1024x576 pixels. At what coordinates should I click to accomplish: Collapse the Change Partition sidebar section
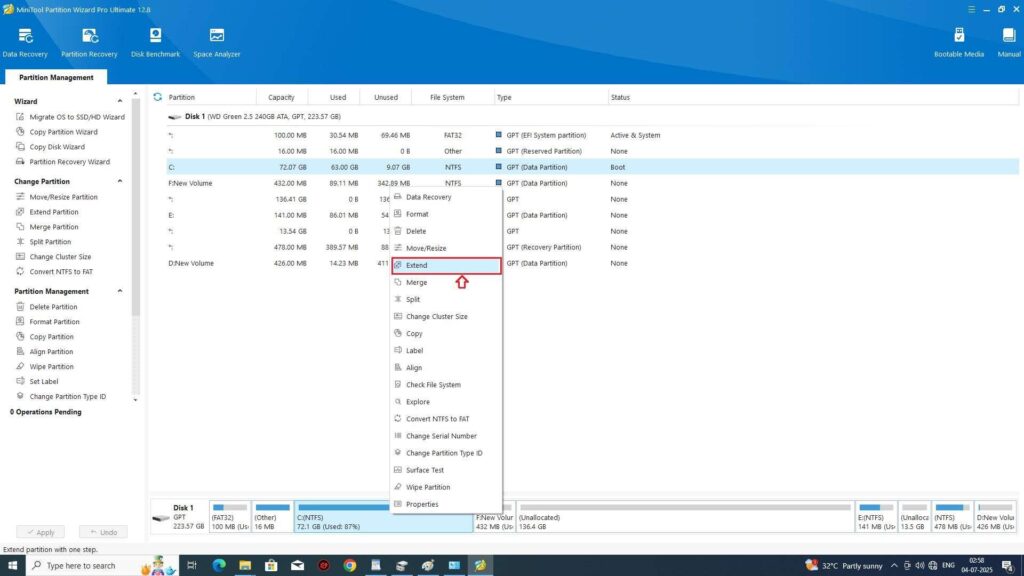click(x=121, y=181)
